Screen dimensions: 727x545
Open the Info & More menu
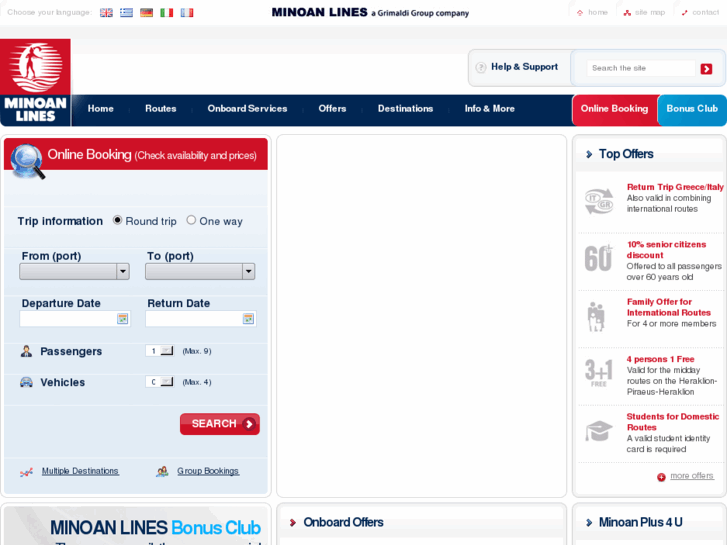tap(490, 109)
